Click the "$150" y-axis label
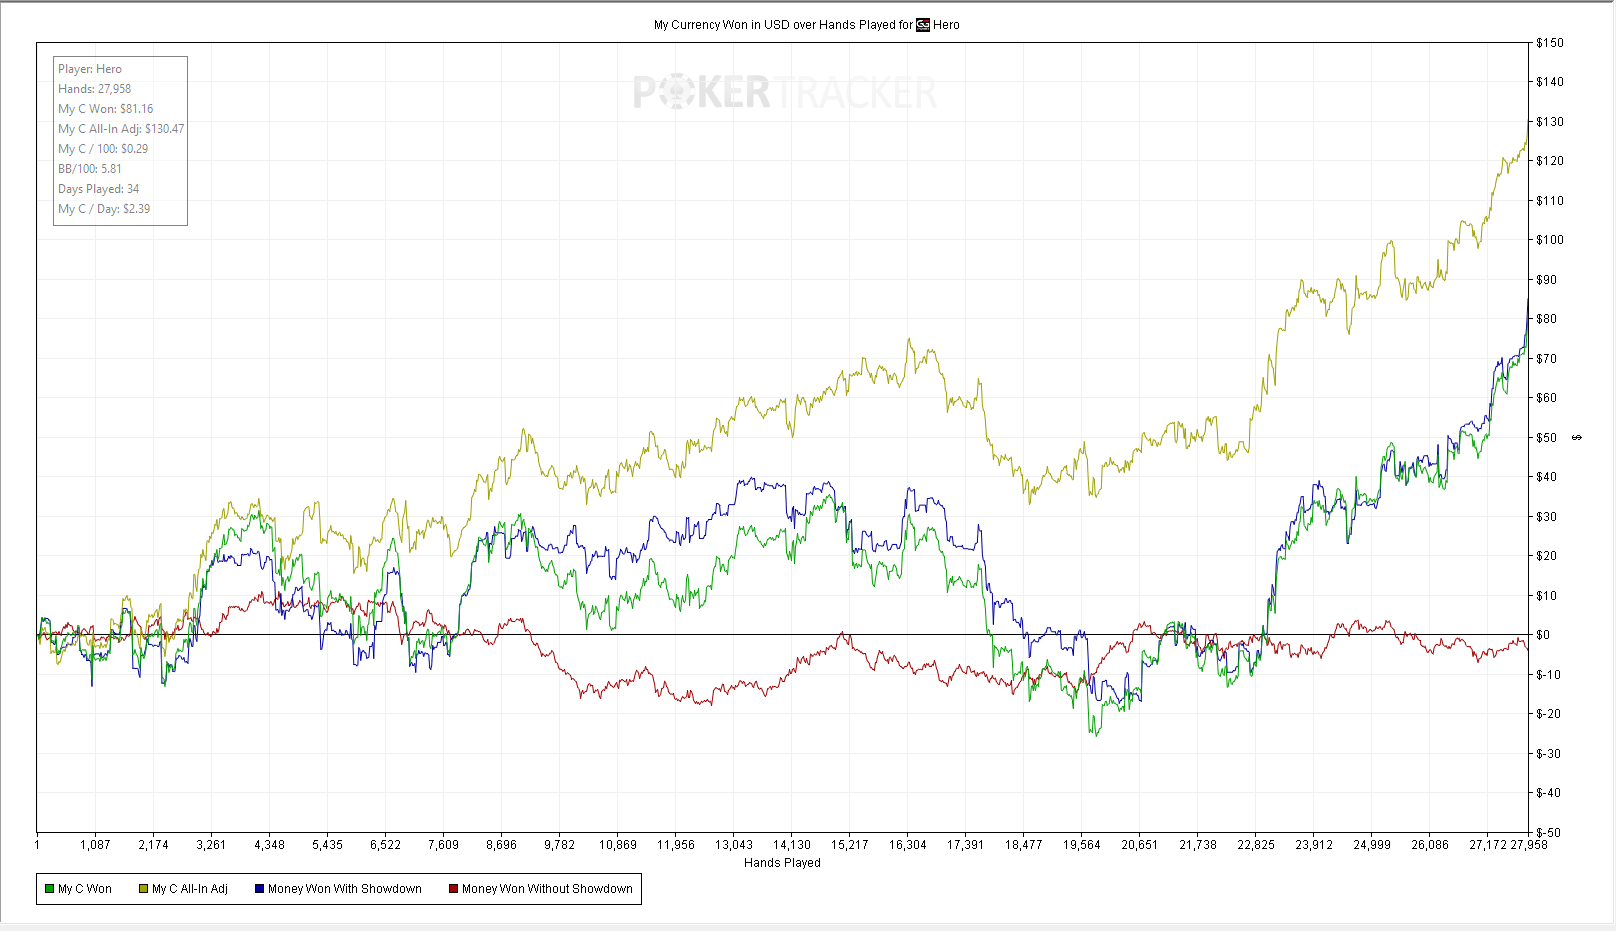This screenshot has width=1616, height=931. (x=1550, y=43)
